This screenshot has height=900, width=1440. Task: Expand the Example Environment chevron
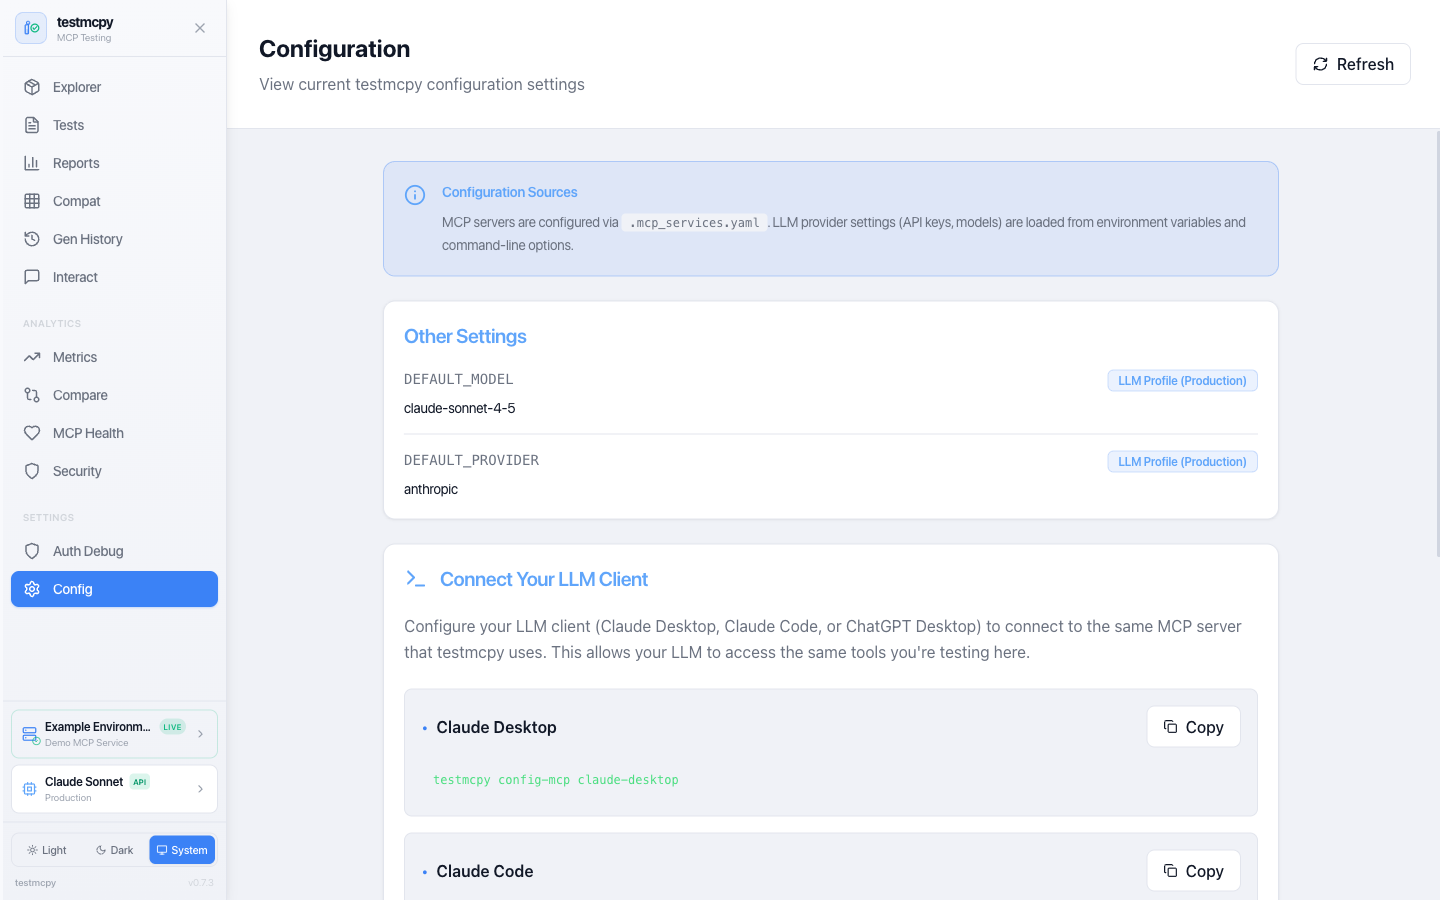[201, 734]
